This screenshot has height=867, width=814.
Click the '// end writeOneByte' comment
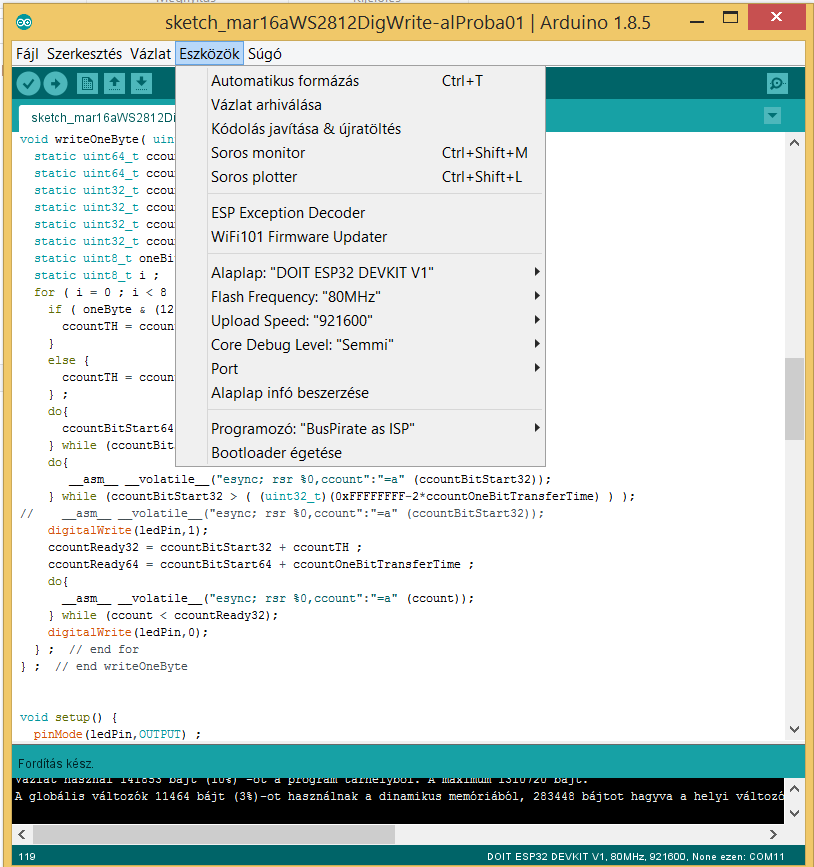(122, 666)
